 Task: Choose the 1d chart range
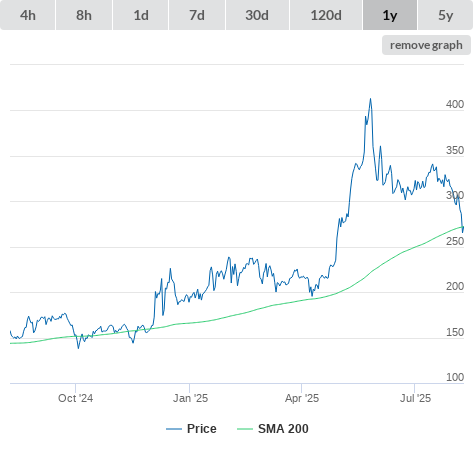(141, 15)
